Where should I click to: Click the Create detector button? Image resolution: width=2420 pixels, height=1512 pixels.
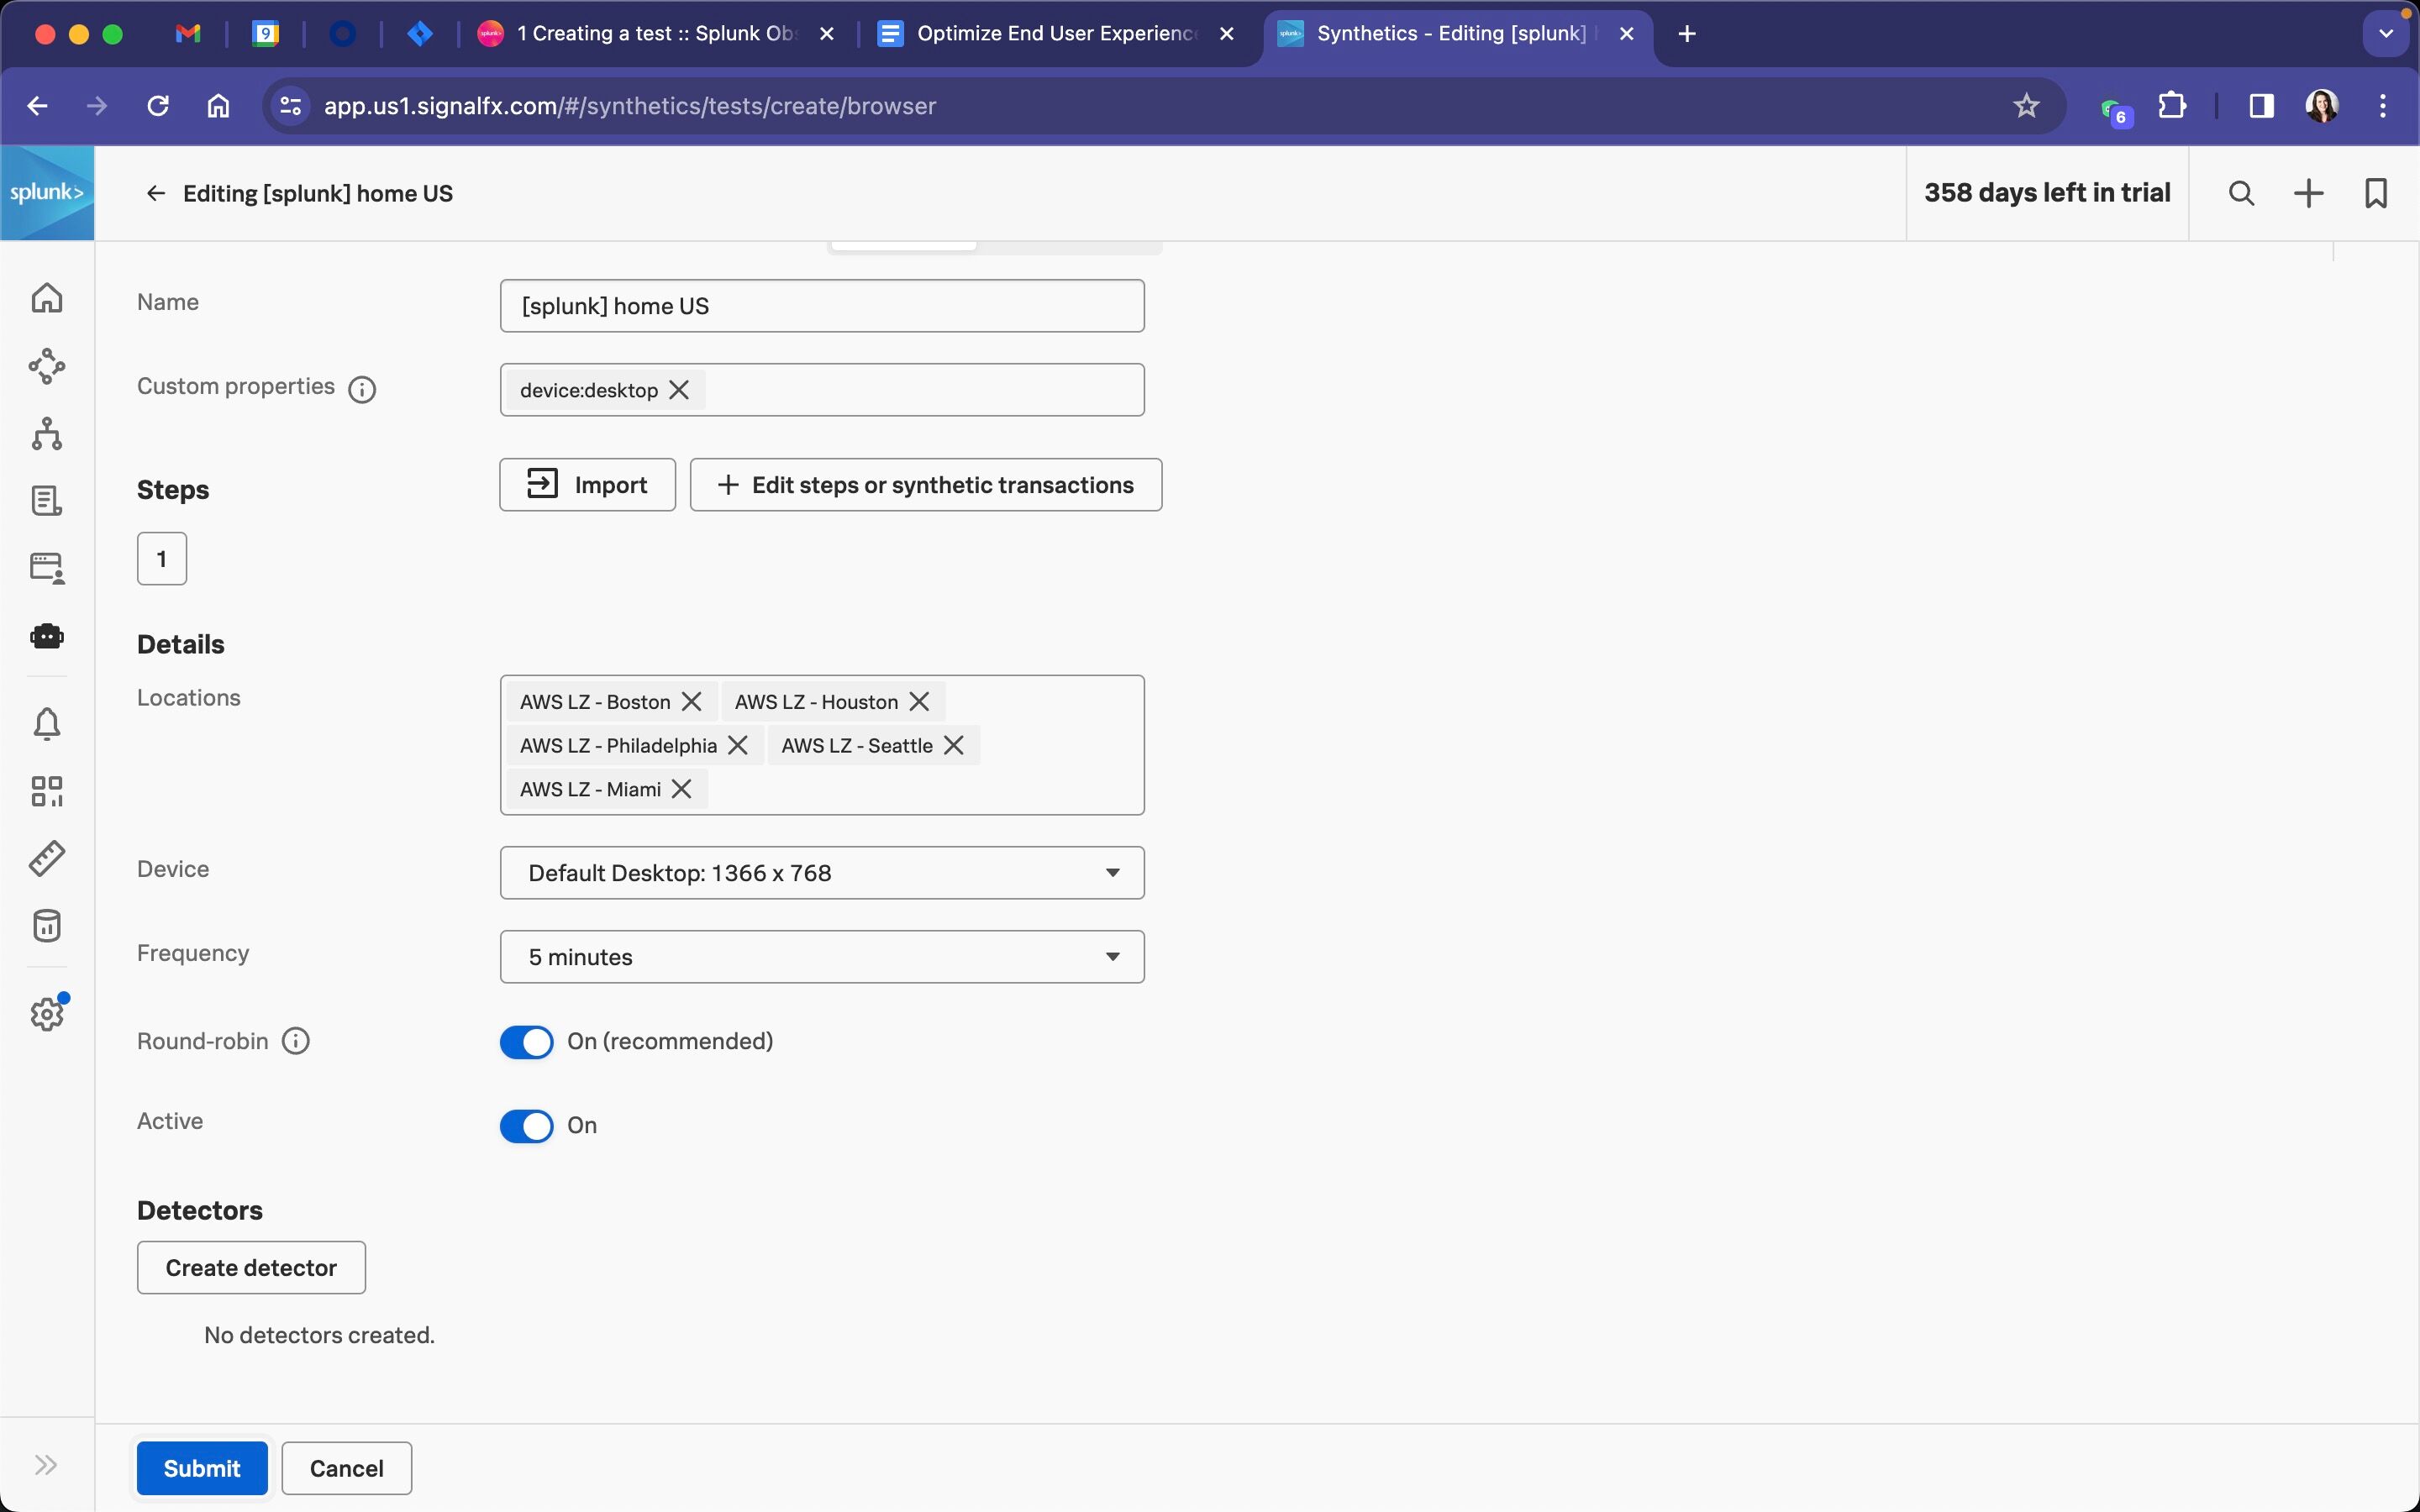coord(251,1268)
